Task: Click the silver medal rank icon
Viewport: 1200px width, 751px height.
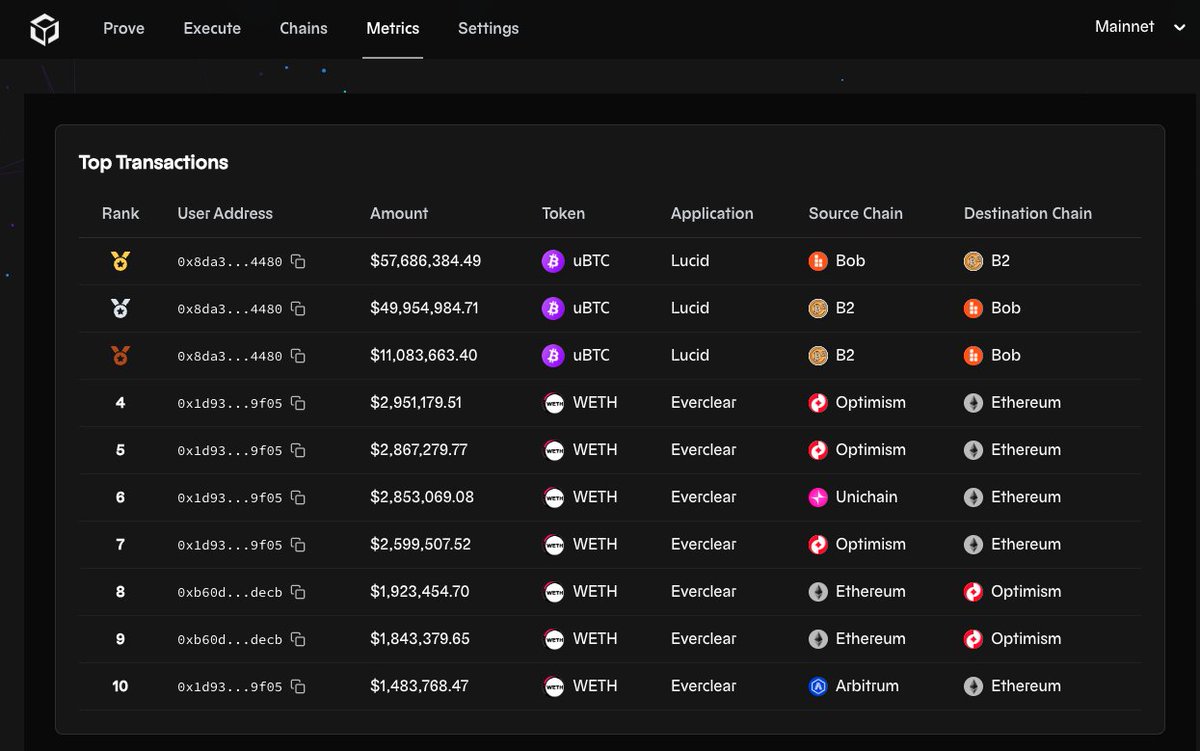Action: tap(120, 309)
